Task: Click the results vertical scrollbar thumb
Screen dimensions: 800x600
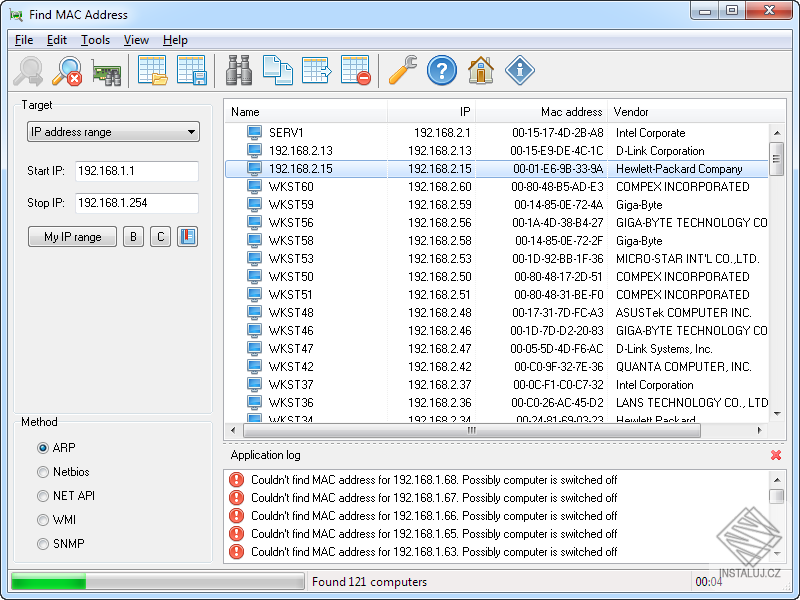Action: [x=776, y=159]
